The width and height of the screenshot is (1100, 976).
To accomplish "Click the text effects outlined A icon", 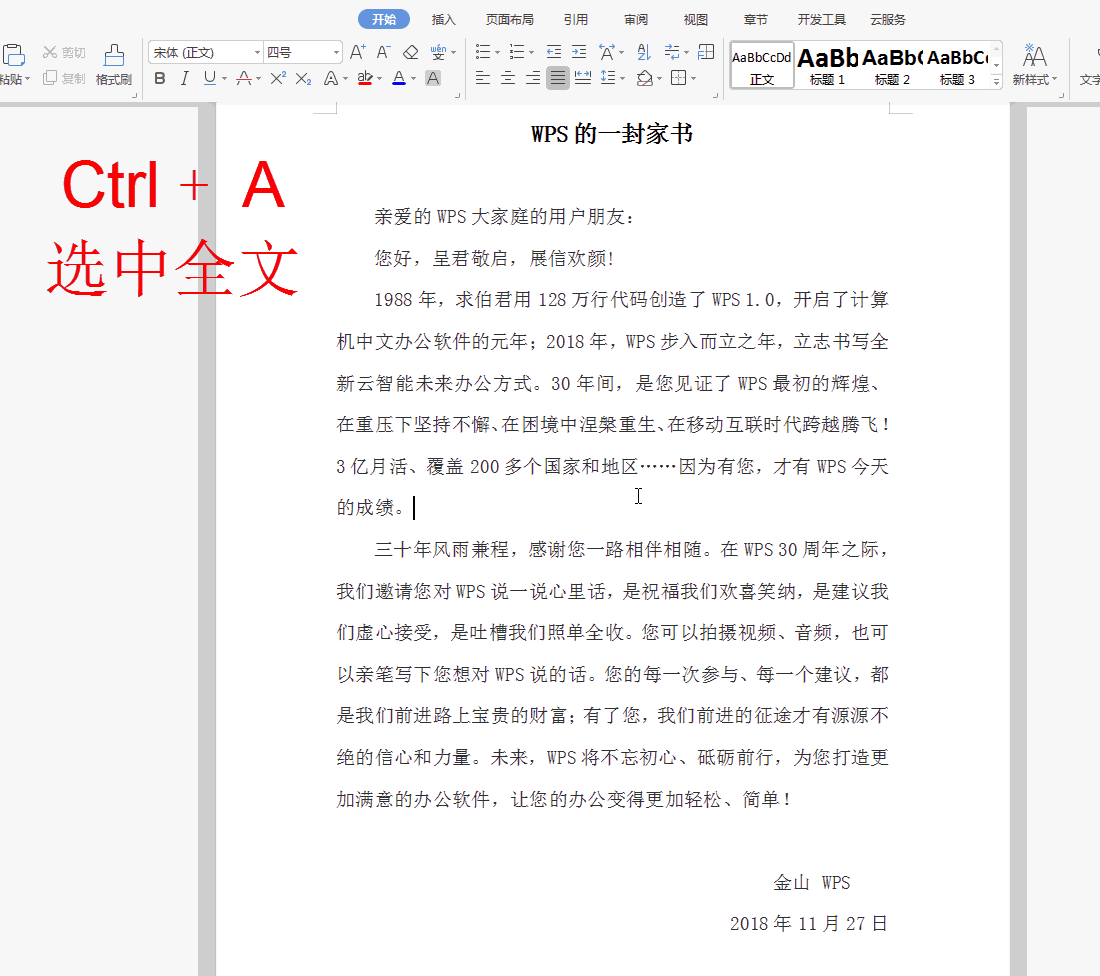I will click(x=330, y=78).
